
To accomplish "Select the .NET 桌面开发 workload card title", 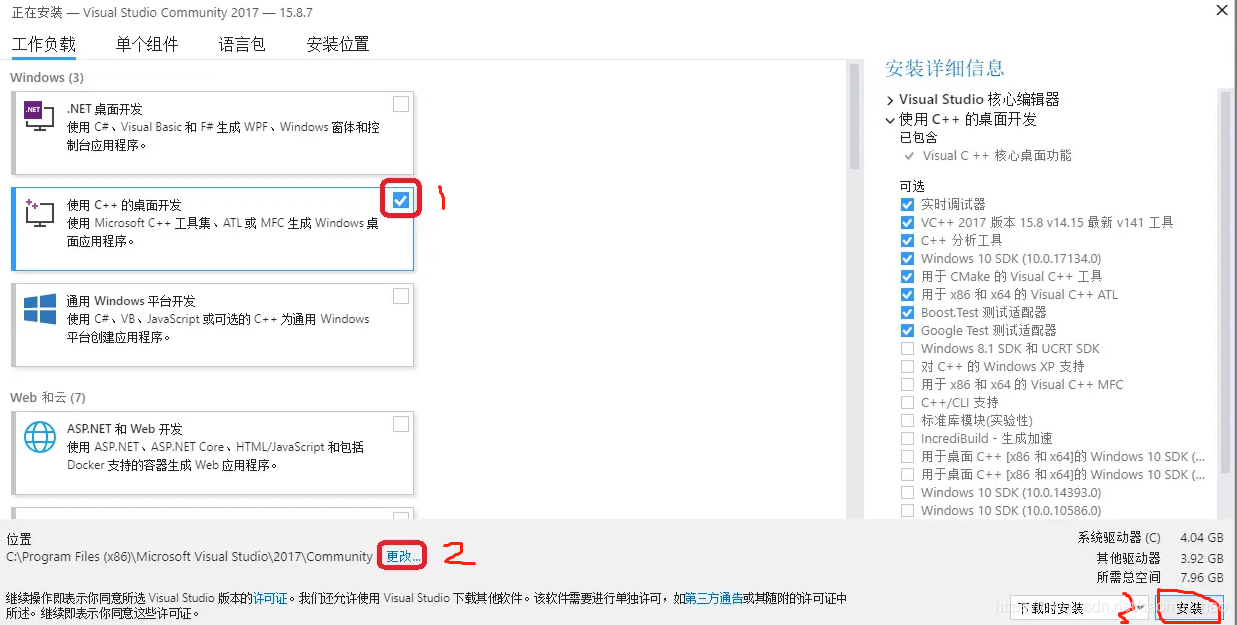I will [104, 109].
